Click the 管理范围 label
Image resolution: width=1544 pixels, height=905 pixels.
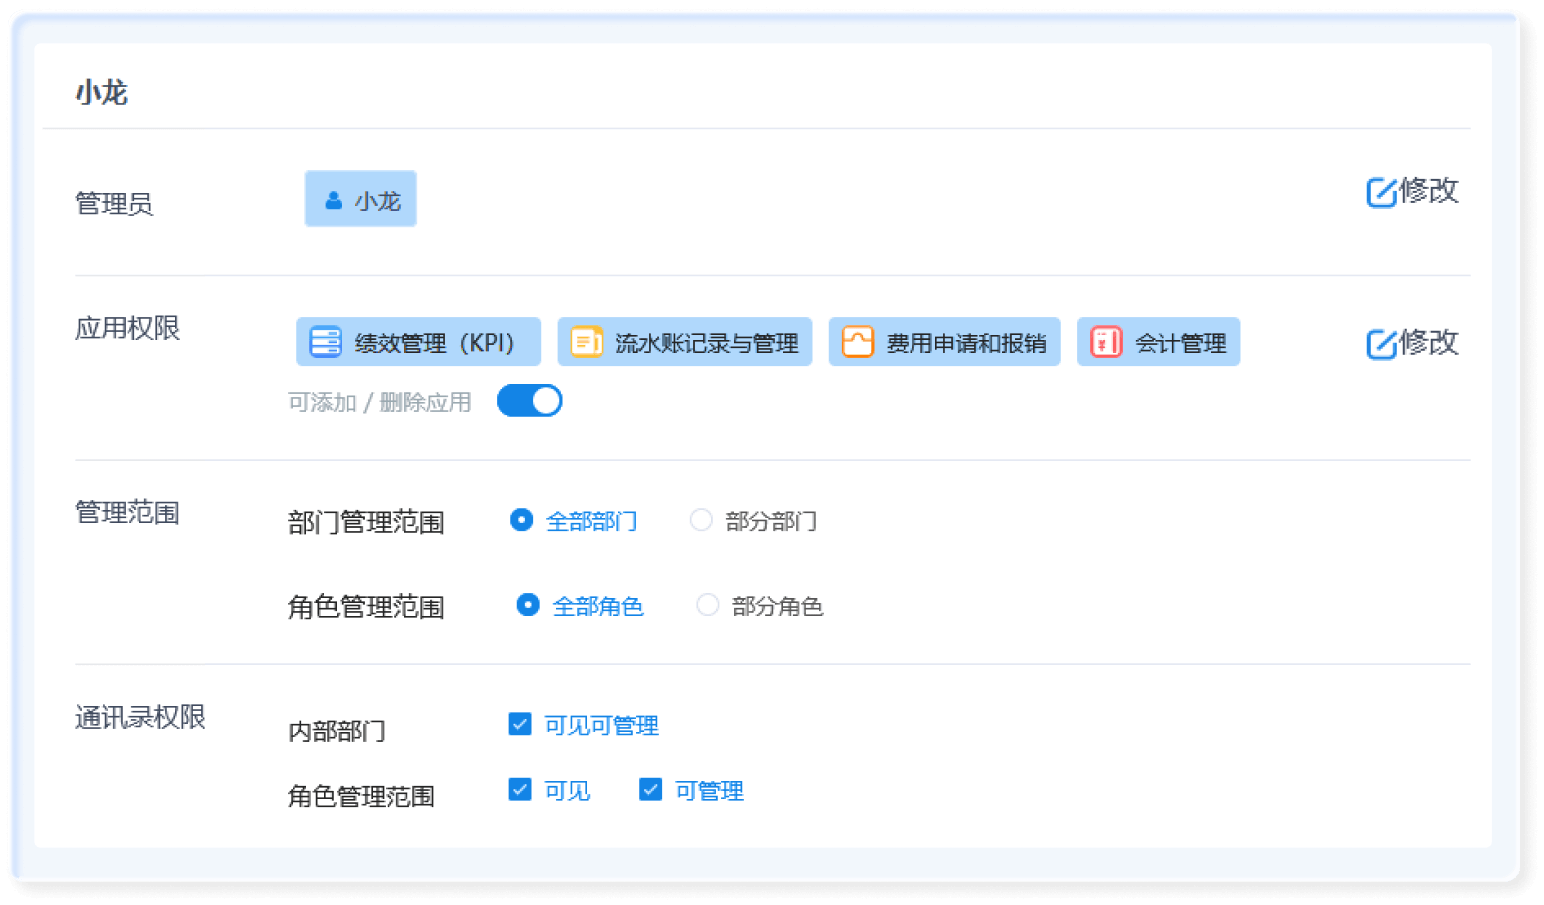point(127,513)
